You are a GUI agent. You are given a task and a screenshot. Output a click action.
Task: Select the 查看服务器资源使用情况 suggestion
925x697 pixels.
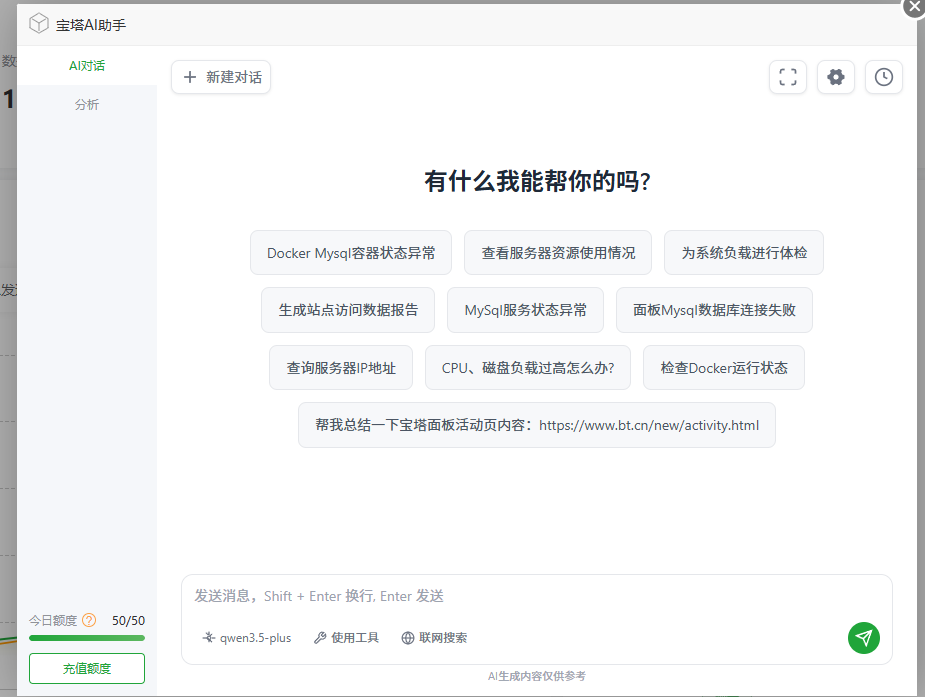[x=558, y=253]
